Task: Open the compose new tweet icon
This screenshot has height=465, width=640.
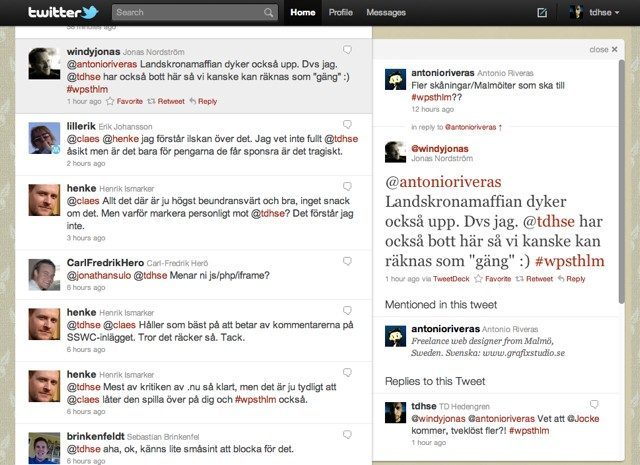Action: [542, 13]
